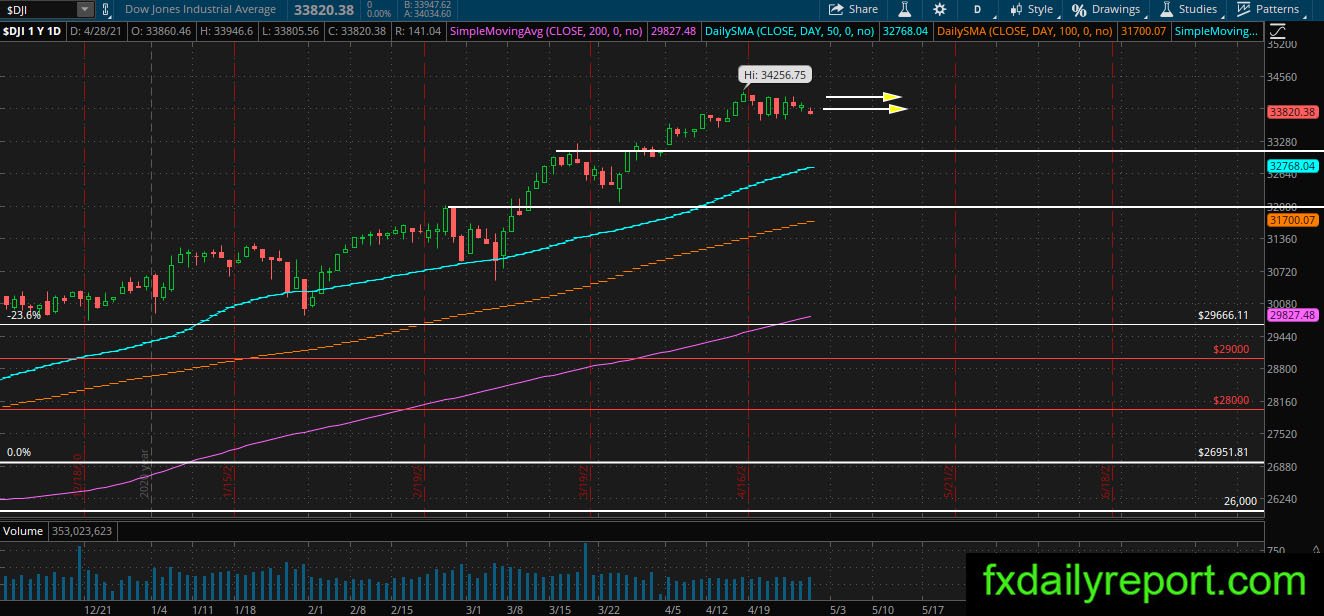The height and width of the screenshot is (616, 1324).
Task: Click the 26,000 level label
Action: pyautogui.click(x=1240, y=501)
